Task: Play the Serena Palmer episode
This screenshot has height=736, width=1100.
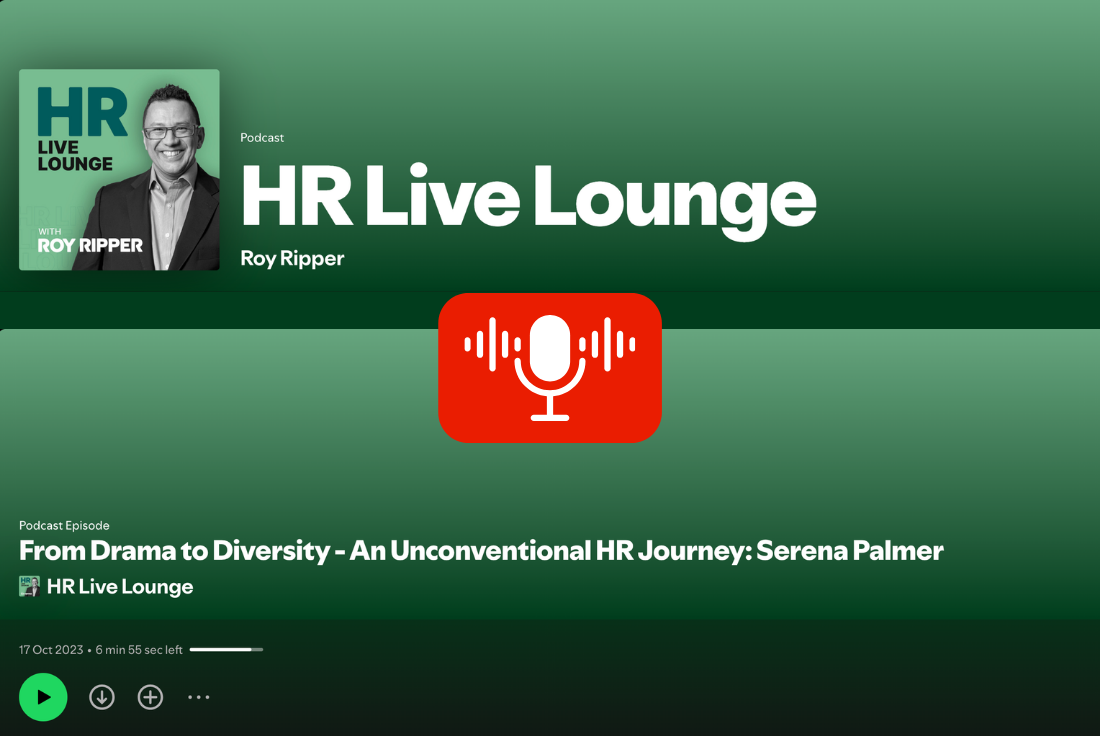Action: [x=43, y=697]
